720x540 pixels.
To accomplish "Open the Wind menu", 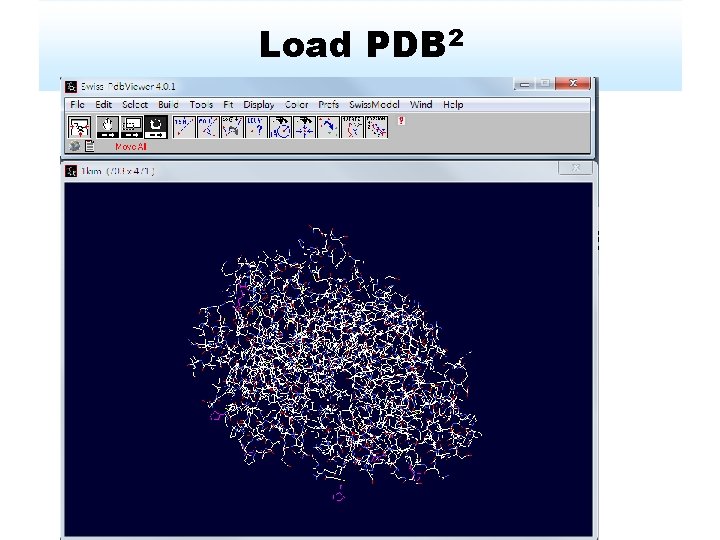I will tap(421, 105).
